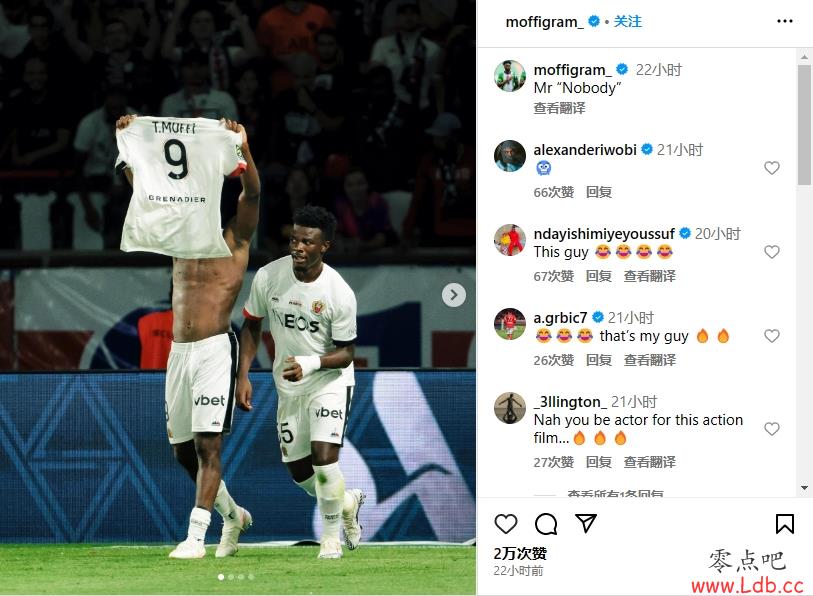The image size is (813, 596).
Task: Open a.grbic7 username link
Action: (560, 317)
